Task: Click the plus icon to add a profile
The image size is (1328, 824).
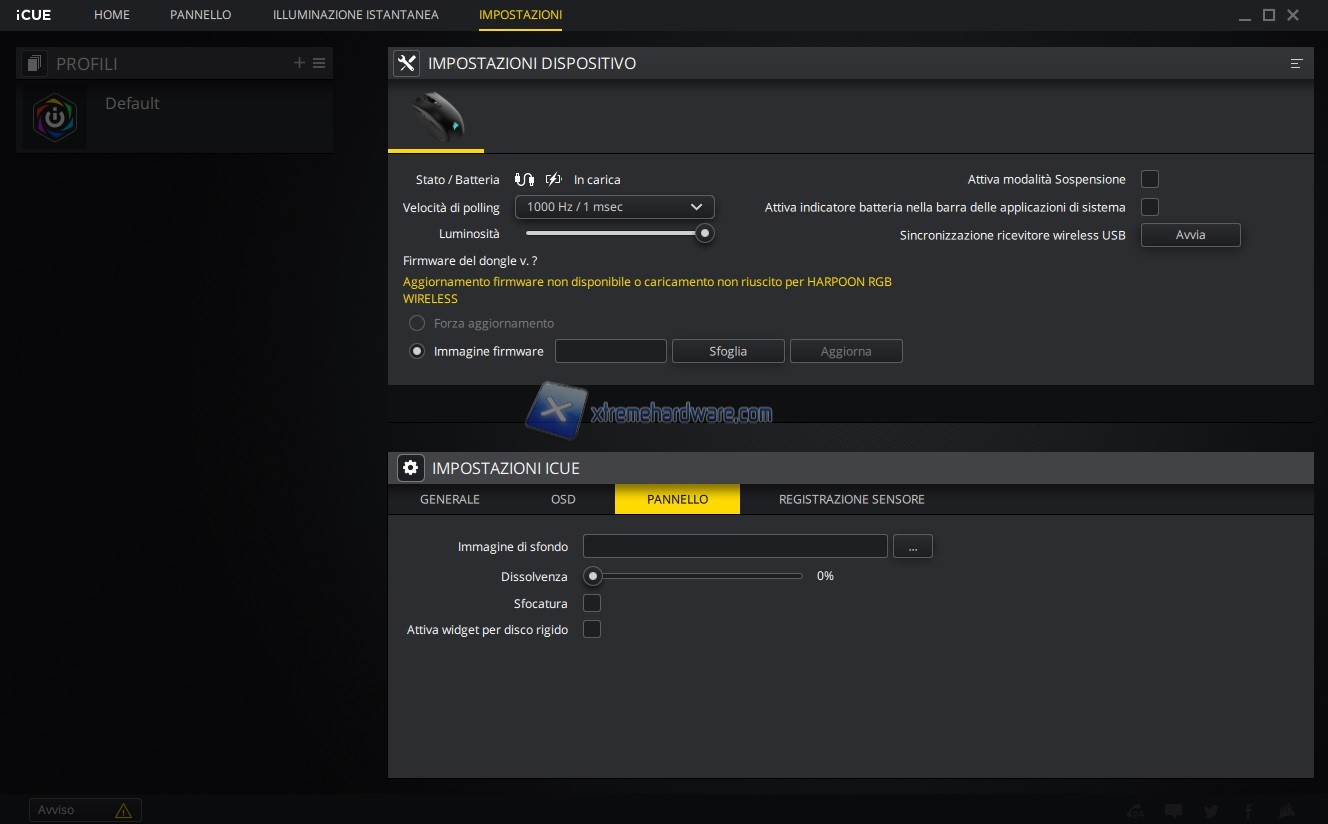Action: pos(299,63)
